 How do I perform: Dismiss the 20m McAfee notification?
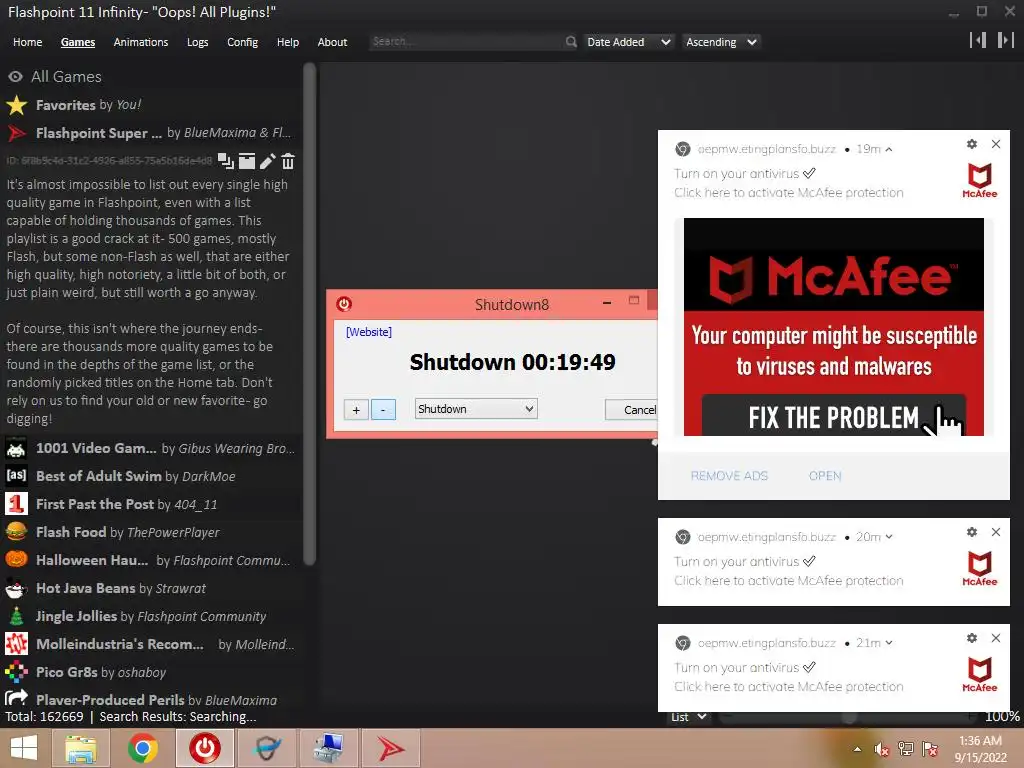pyautogui.click(x=996, y=532)
